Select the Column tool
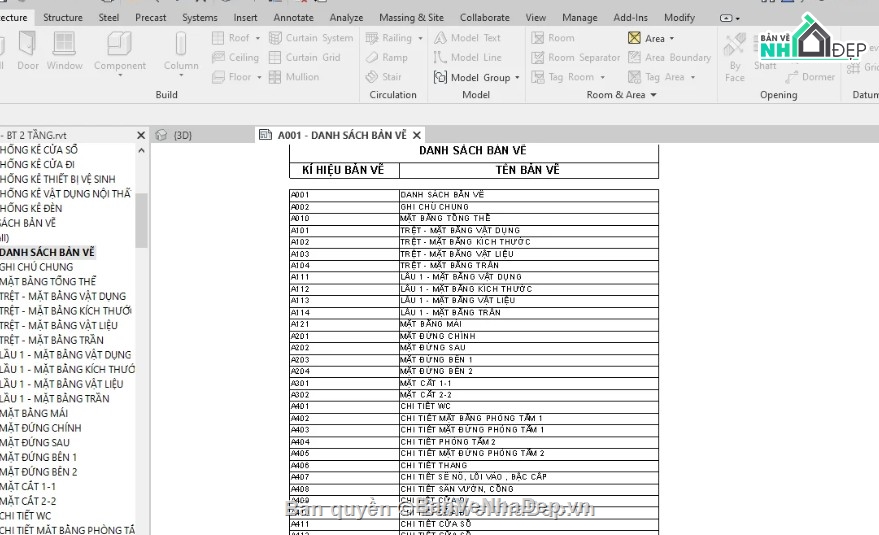Viewport: 879px width, 535px height. point(181,51)
